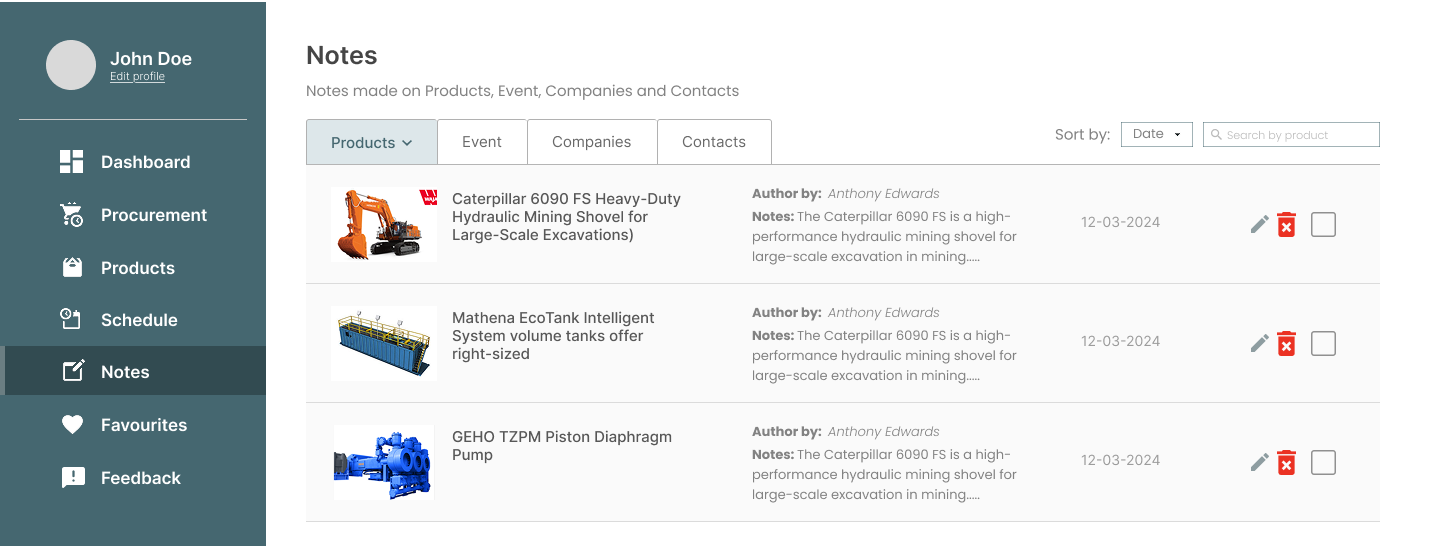Viewport: 1440px width, 546px height.
Task: Select the Caterpillar 6090 FS note checkbox
Action: [x=1323, y=224]
